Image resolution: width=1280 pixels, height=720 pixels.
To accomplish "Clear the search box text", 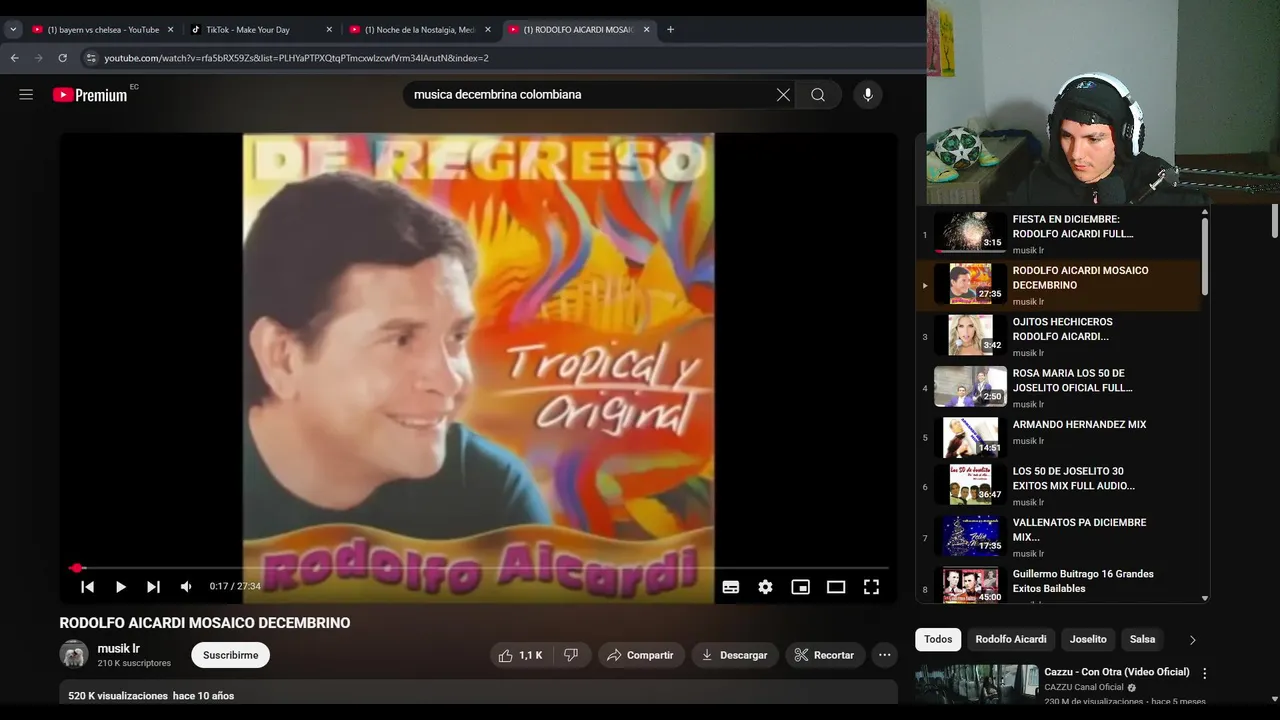I will (x=783, y=95).
